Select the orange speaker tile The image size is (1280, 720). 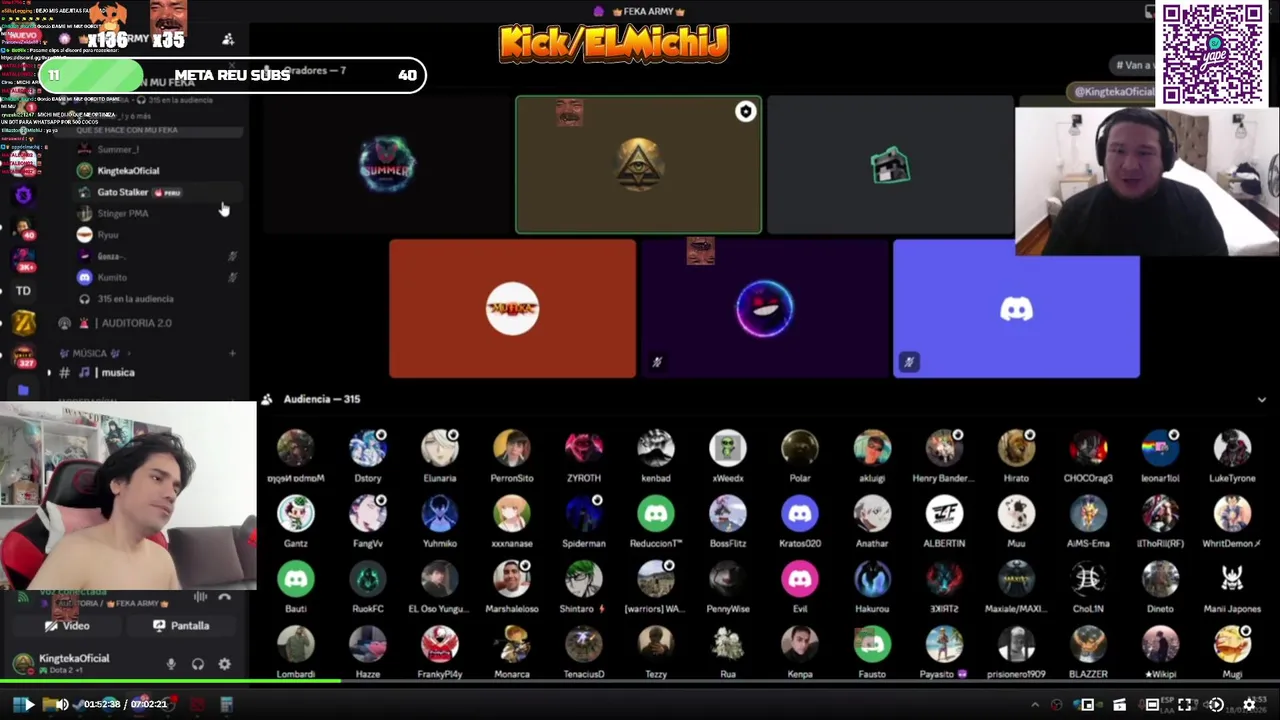512,308
